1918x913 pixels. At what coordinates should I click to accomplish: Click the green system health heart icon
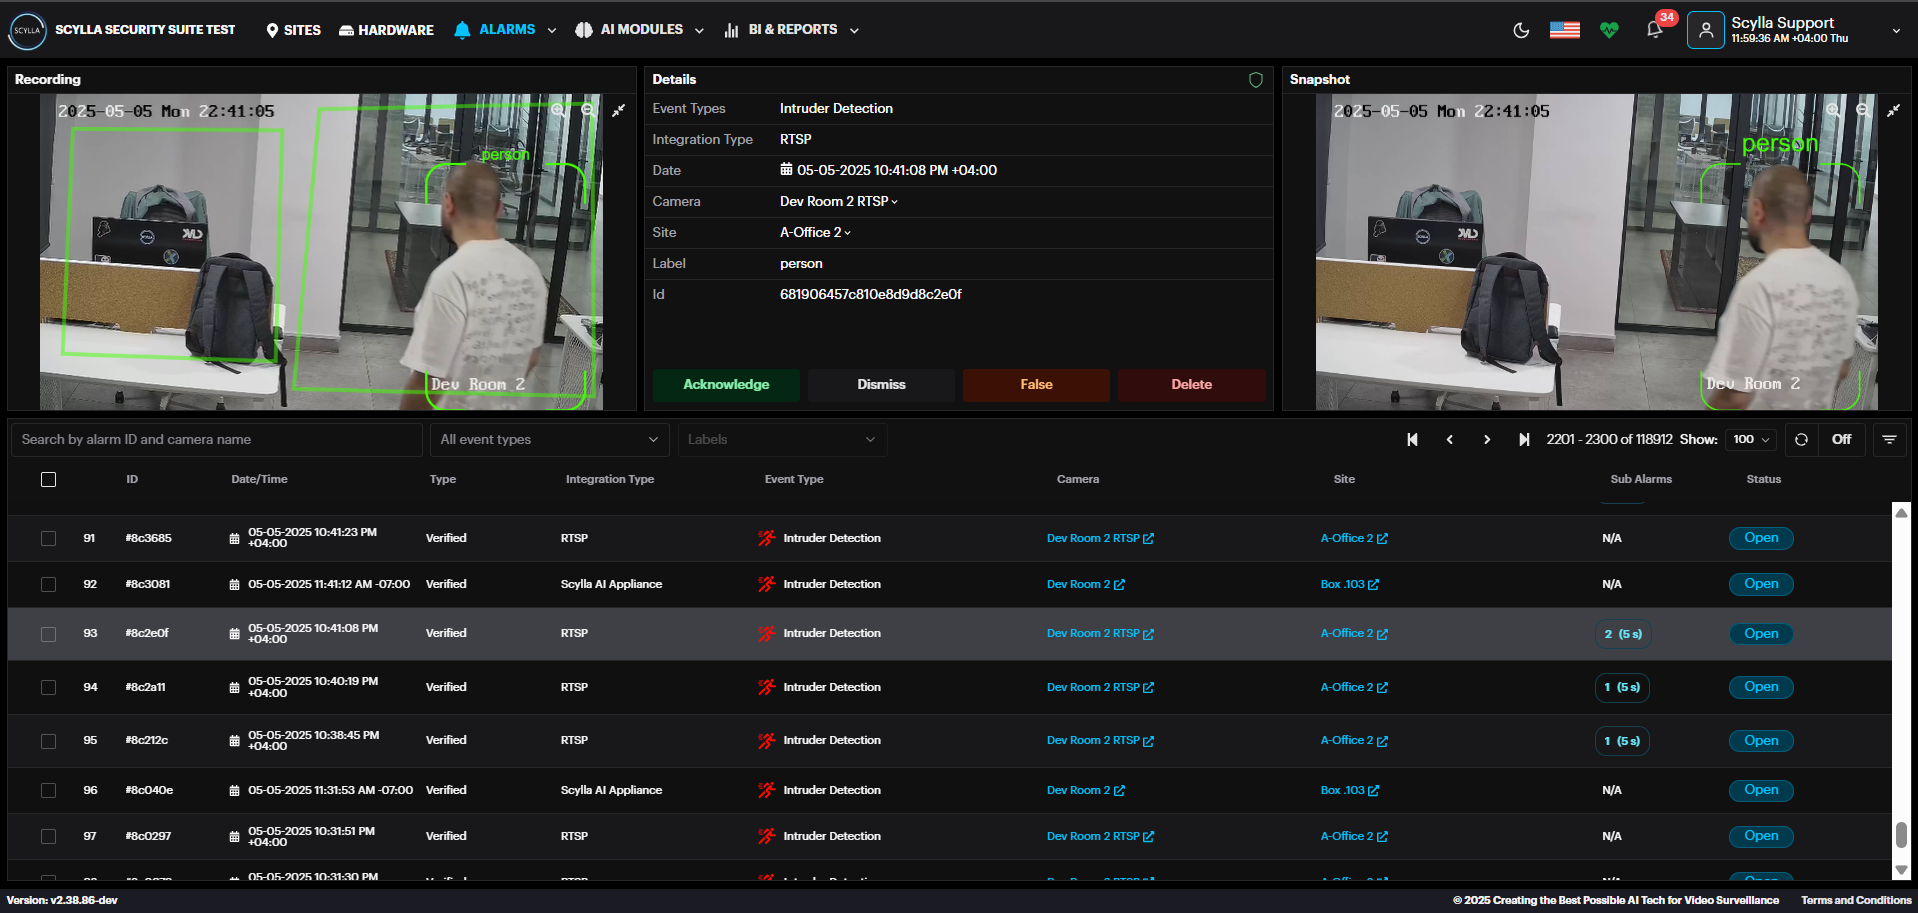point(1609,30)
